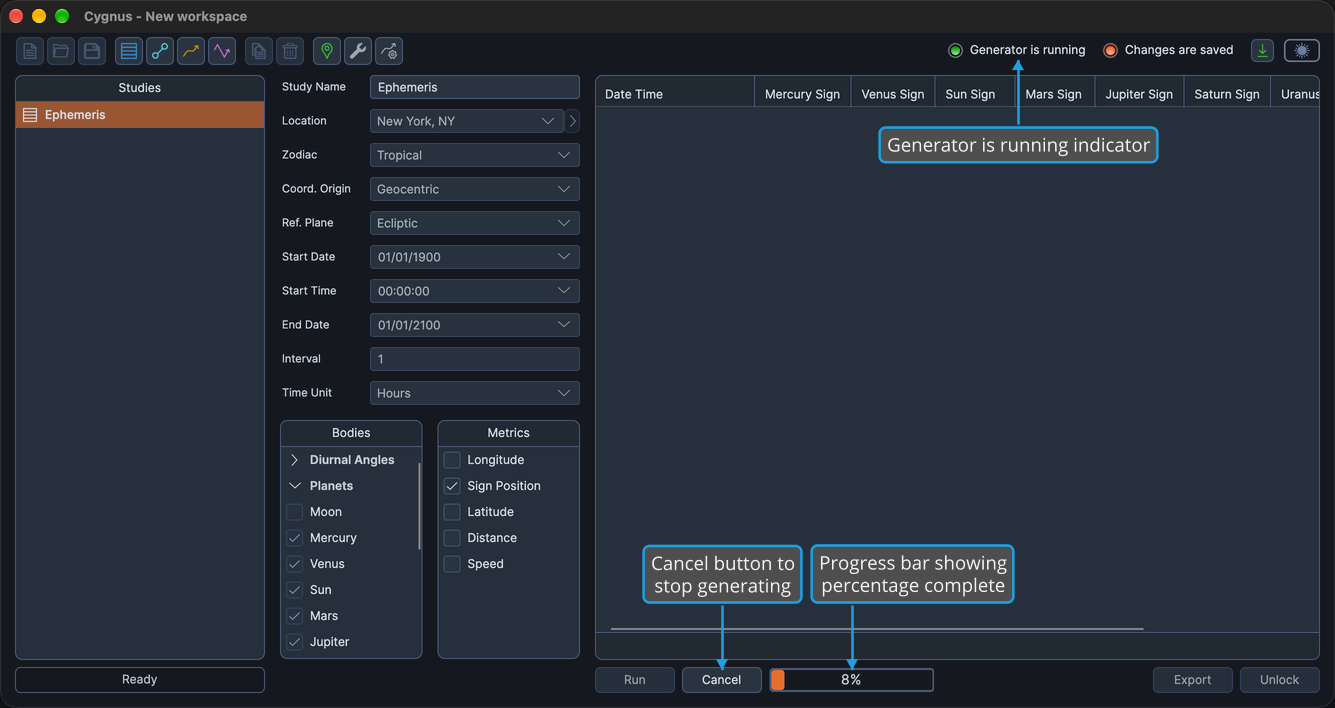Click the green generator status indicator dot
The image size is (1335, 708).
pos(955,51)
